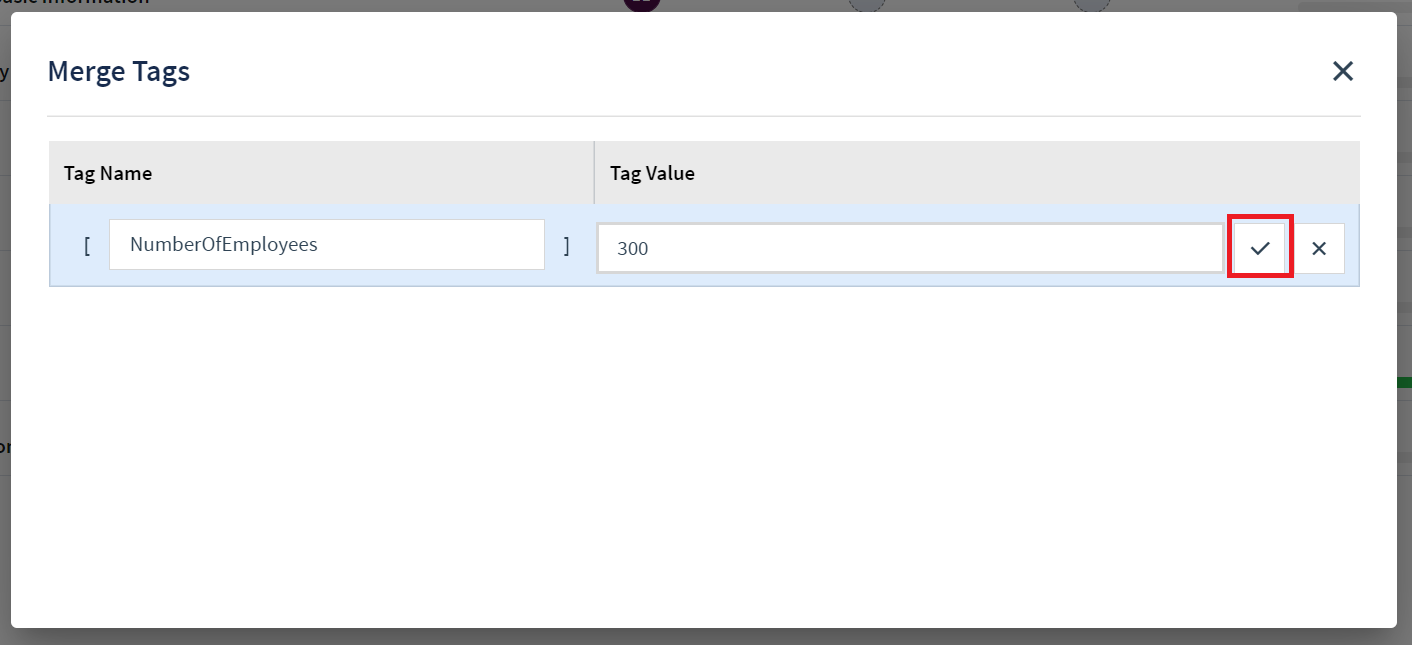Click the NumberOfEmployees name field

(326, 244)
